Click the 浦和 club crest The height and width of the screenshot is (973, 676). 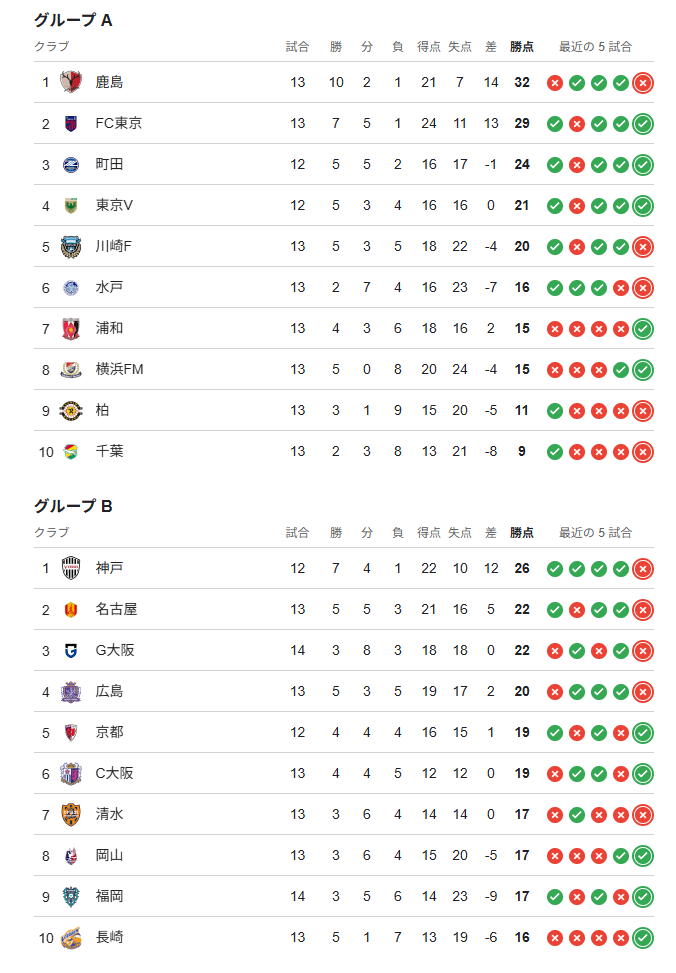[x=71, y=328]
